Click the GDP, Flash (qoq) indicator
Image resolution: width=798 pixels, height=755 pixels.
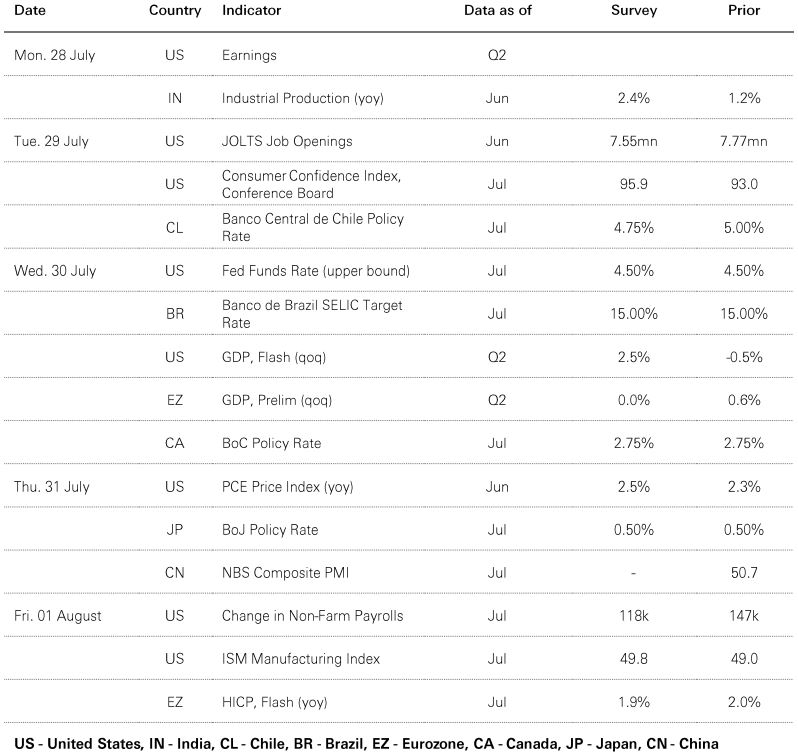(x=274, y=357)
